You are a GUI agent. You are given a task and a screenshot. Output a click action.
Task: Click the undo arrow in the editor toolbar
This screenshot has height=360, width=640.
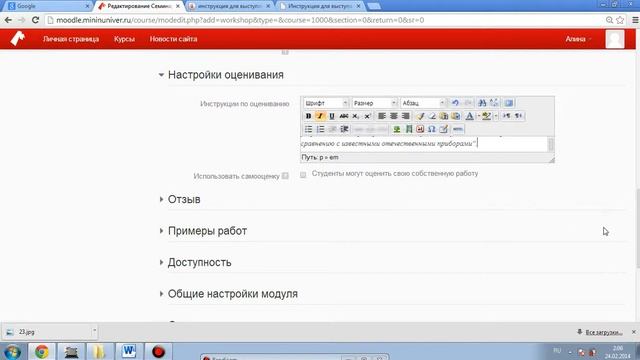456,103
